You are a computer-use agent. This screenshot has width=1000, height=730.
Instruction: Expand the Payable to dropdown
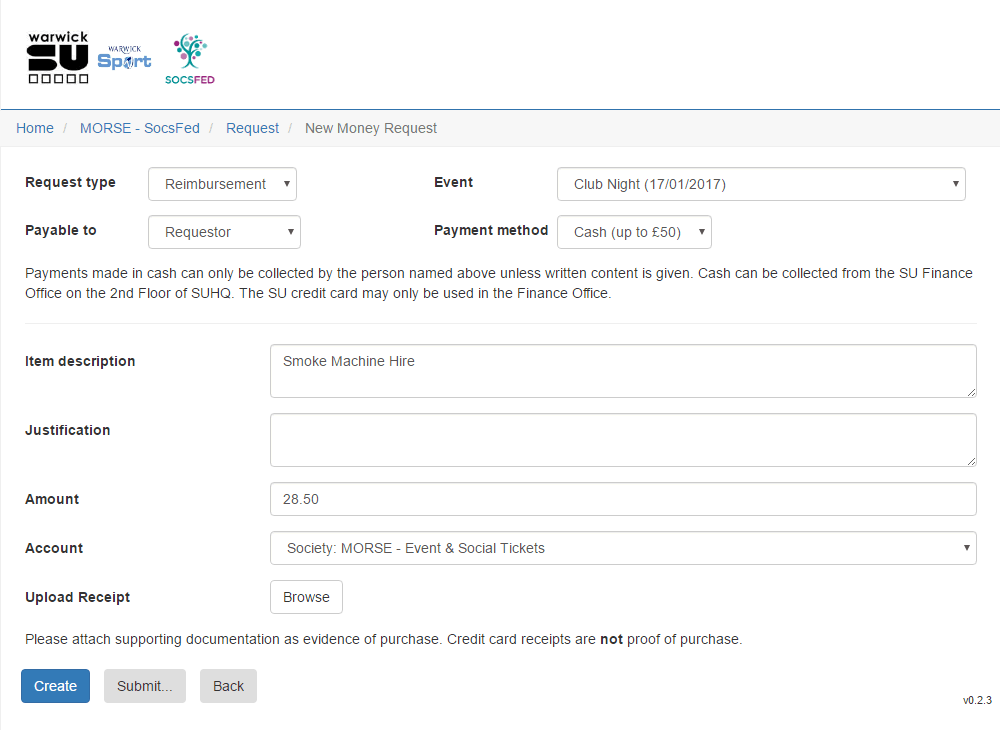coord(224,232)
